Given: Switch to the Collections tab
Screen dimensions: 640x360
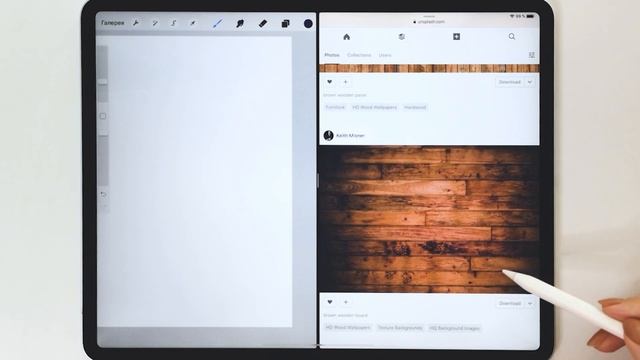Looking at the screenshot, I should tap(359, 55).
